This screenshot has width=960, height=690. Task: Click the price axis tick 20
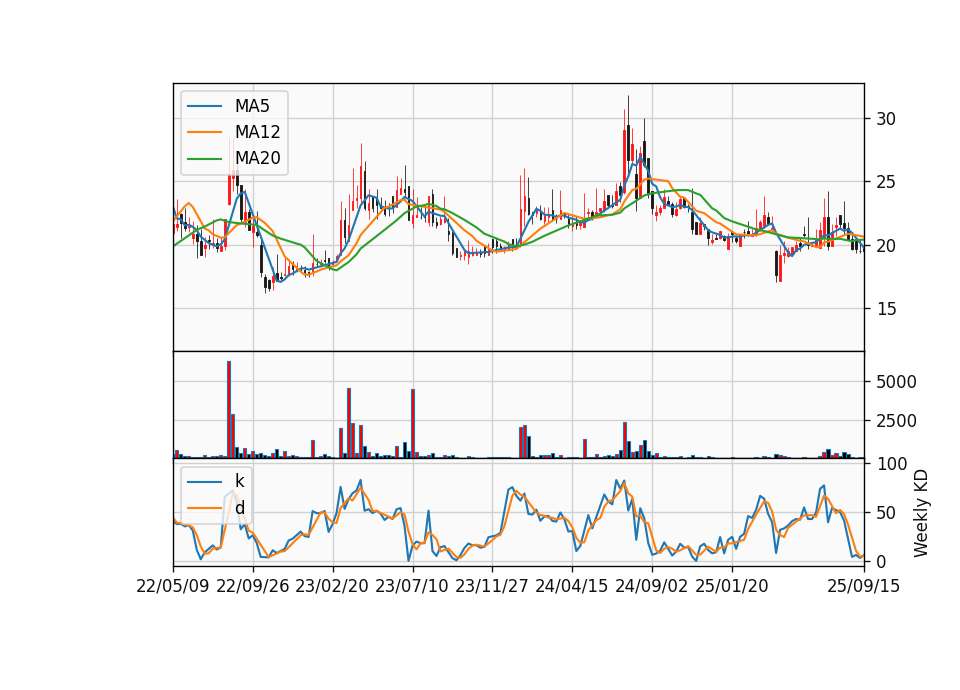(885, 246)
